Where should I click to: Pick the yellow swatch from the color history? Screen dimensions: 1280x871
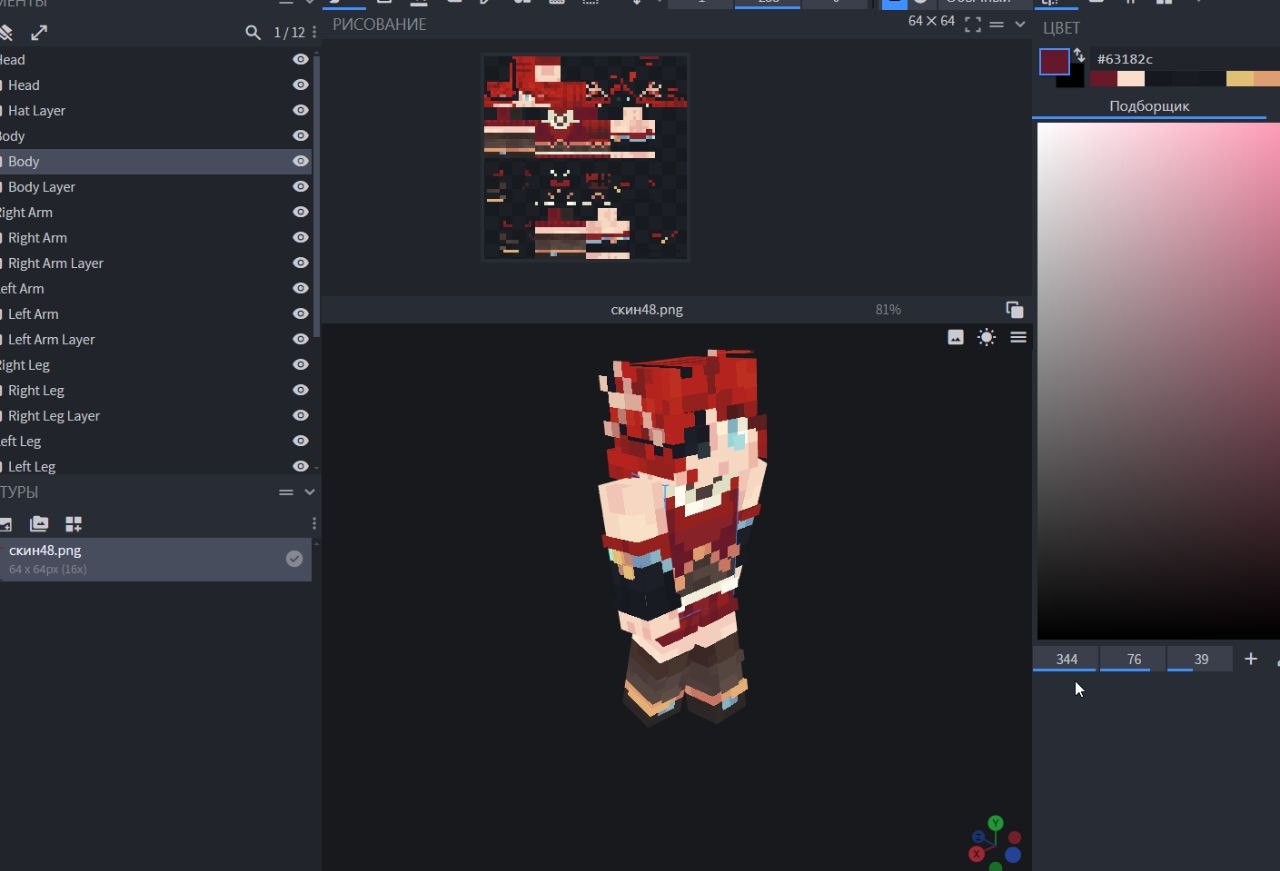[x=1240, y=79]
